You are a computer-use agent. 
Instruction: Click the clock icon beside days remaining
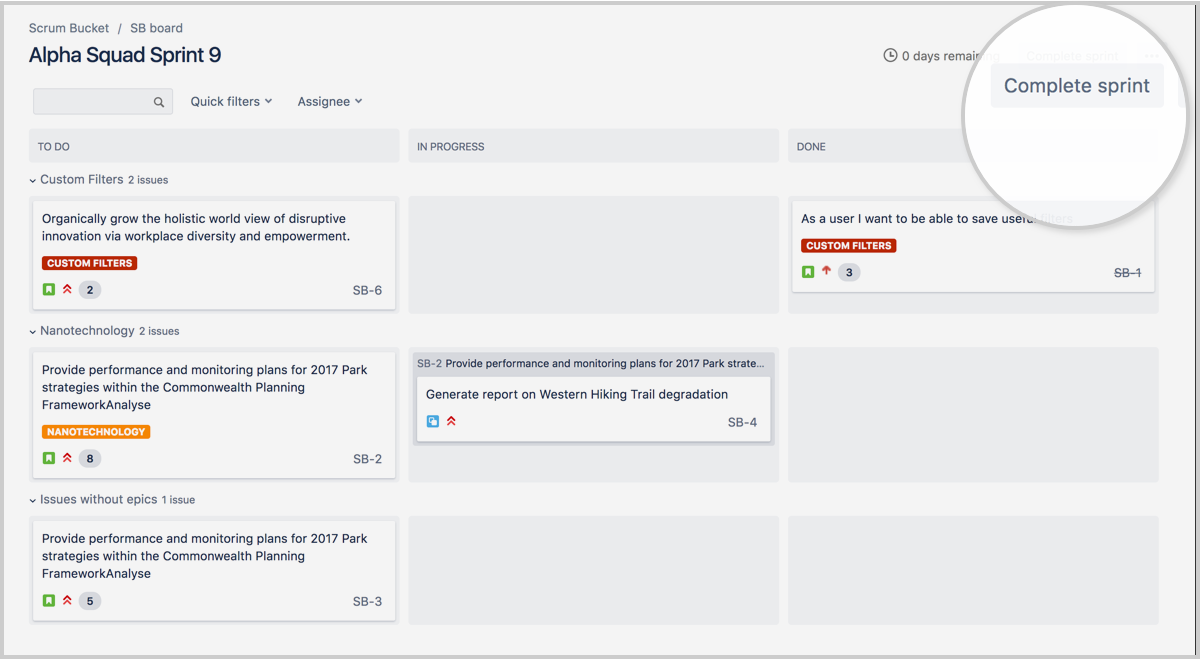[890, 56]
